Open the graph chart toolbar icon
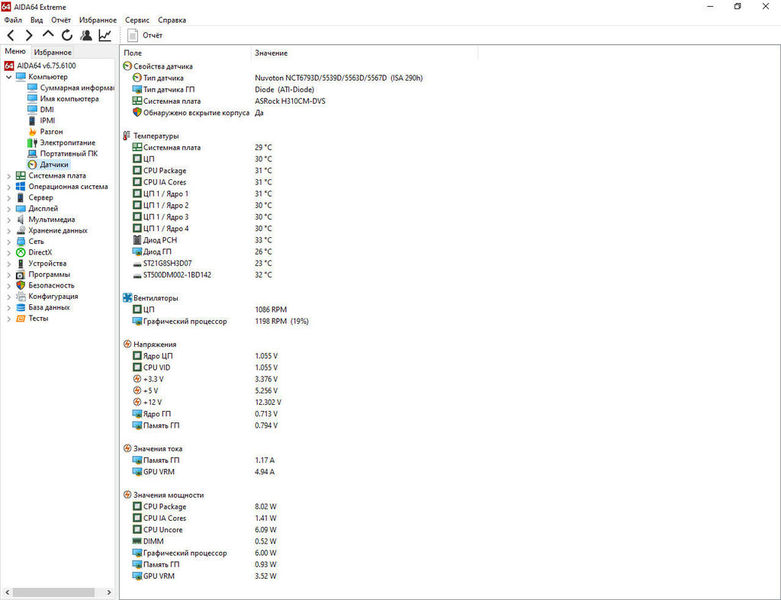Screen dimensions: 781x600 105,35
